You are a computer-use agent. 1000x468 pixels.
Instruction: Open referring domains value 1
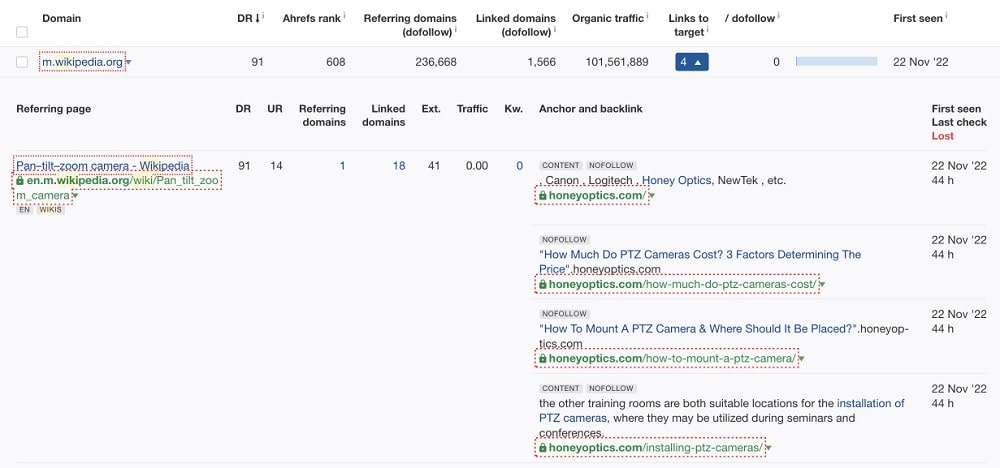(x=342, y=166)
